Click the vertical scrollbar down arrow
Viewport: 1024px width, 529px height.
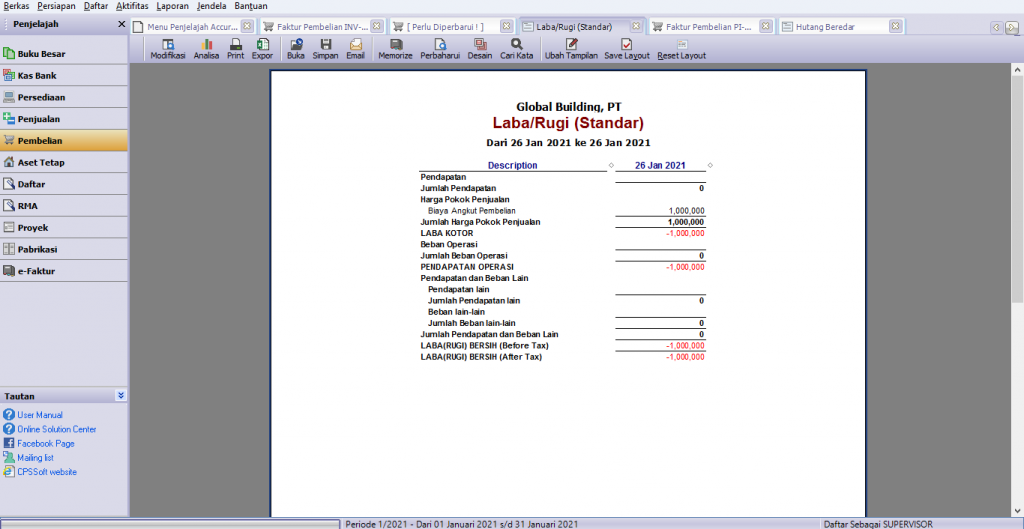[x=1017, y=511]
